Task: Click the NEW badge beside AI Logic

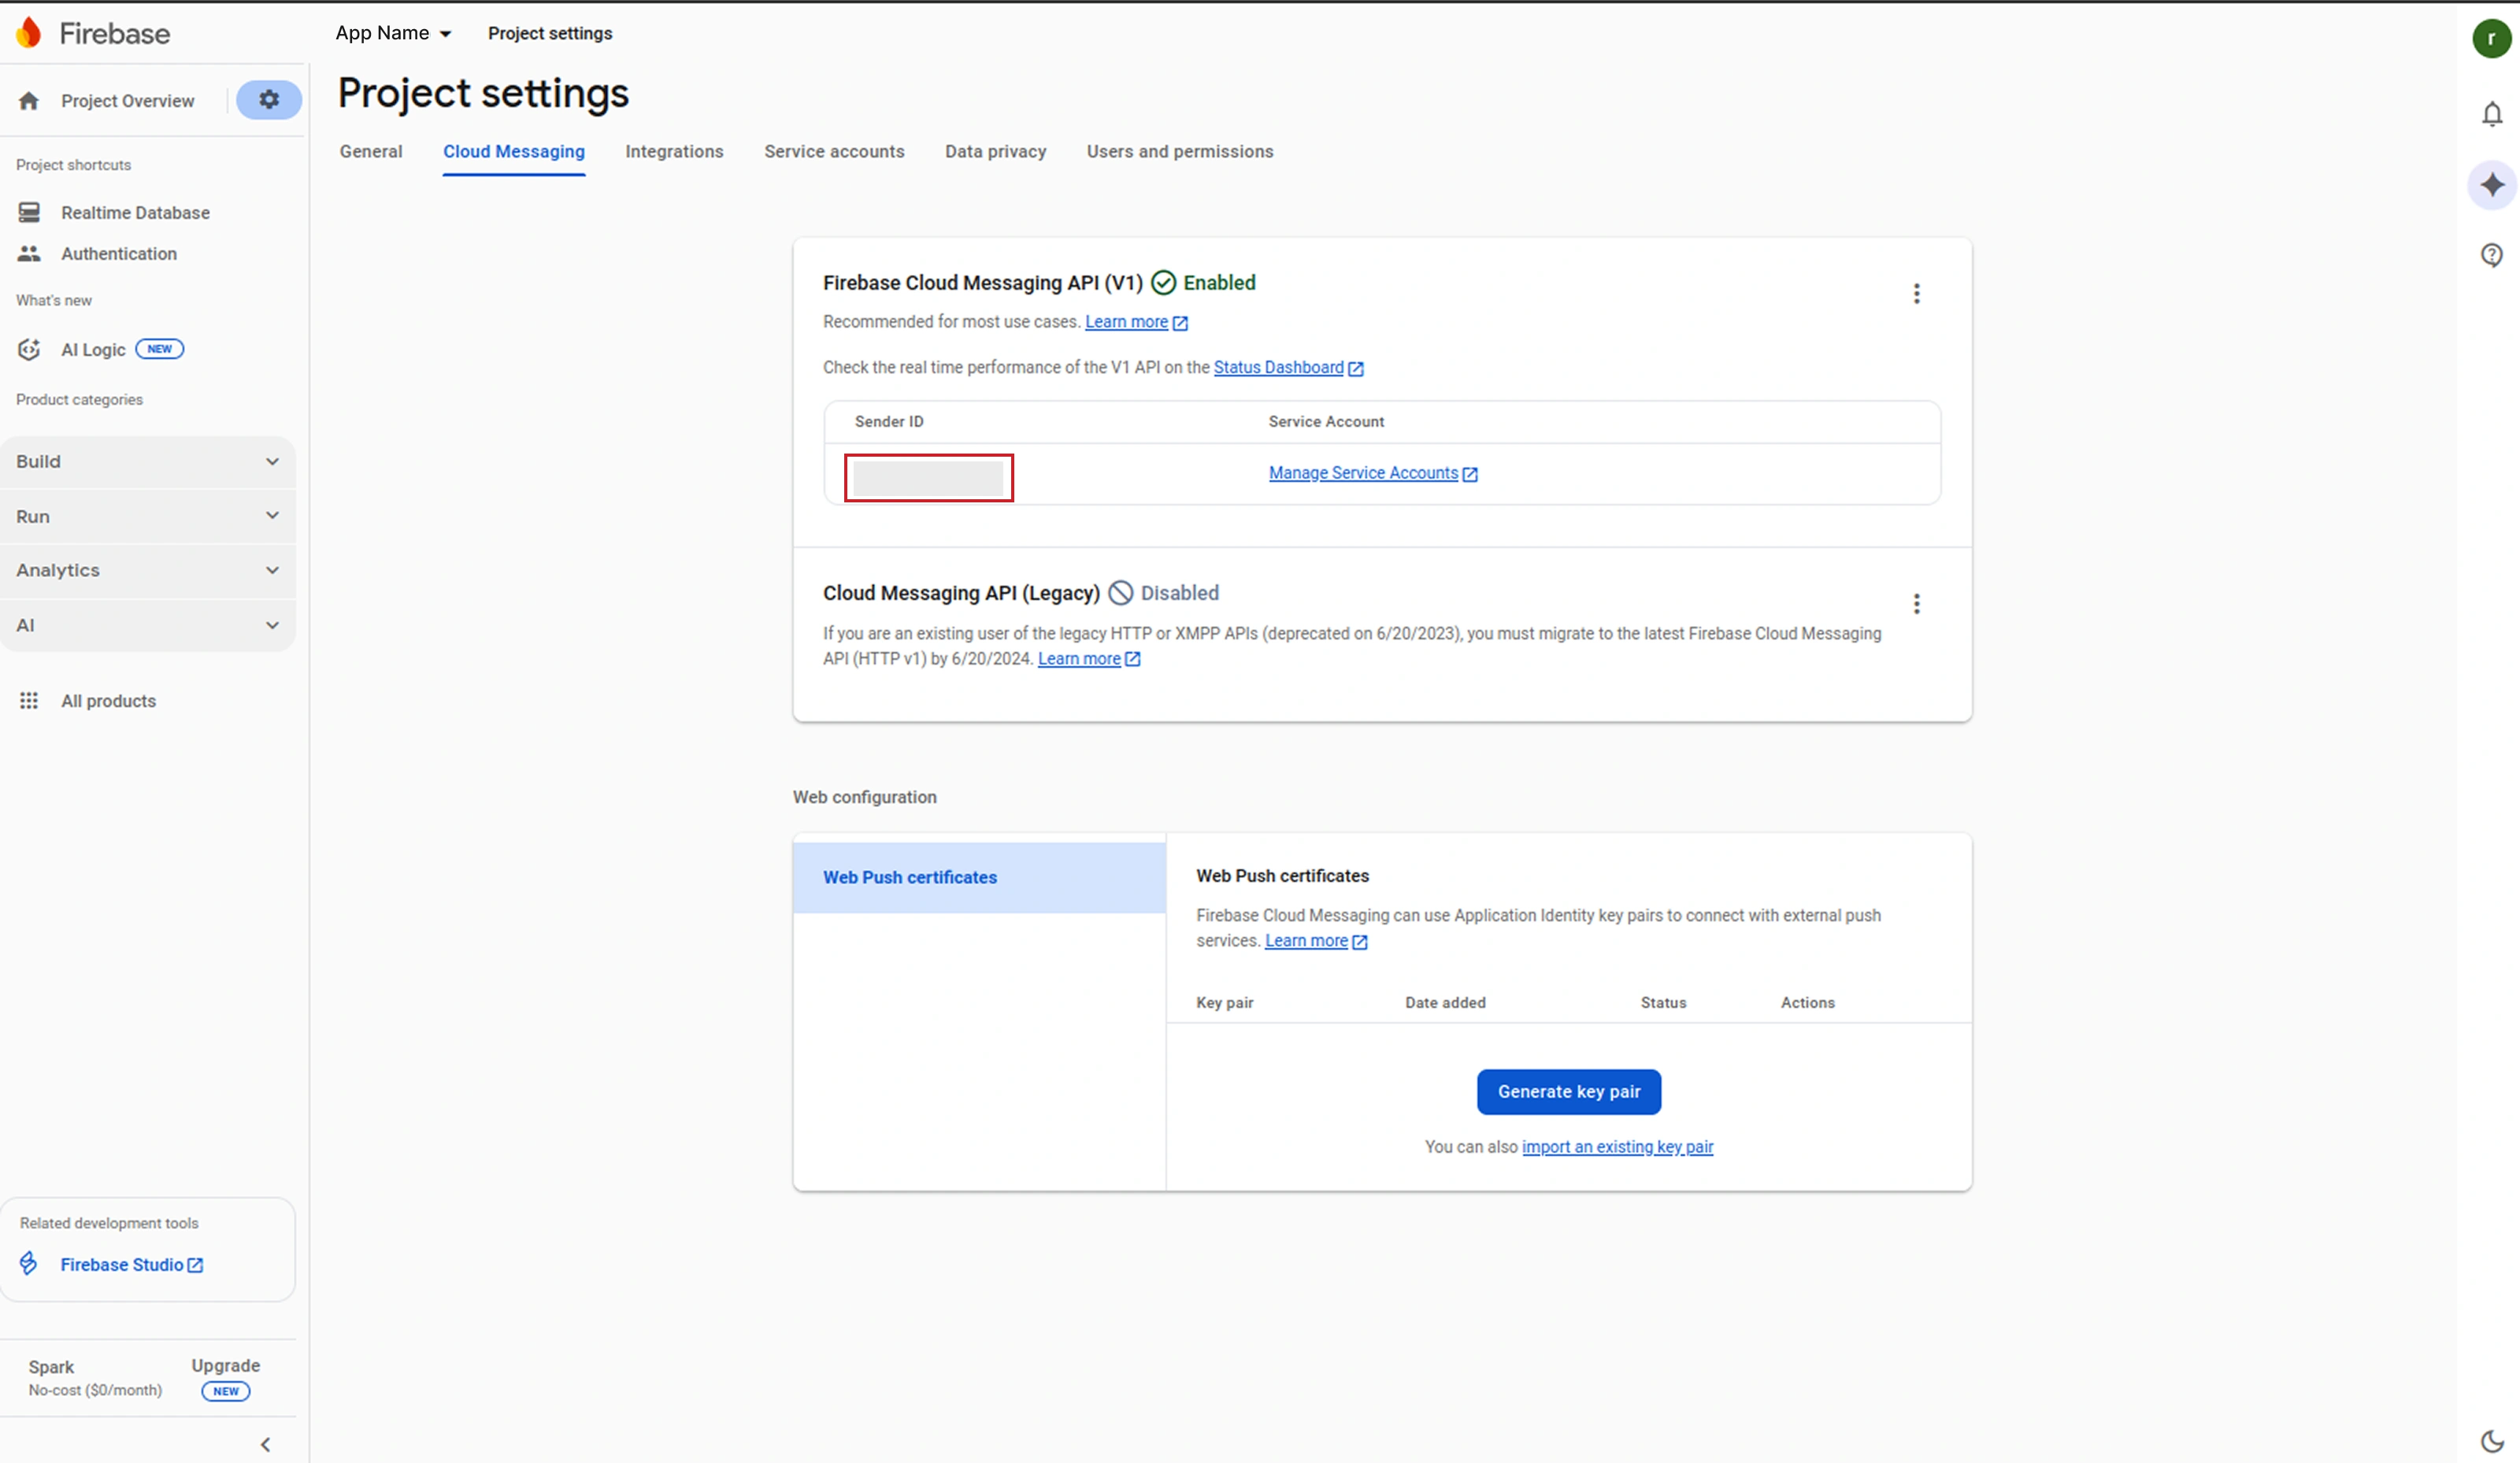Action: [x=160, y=349]
